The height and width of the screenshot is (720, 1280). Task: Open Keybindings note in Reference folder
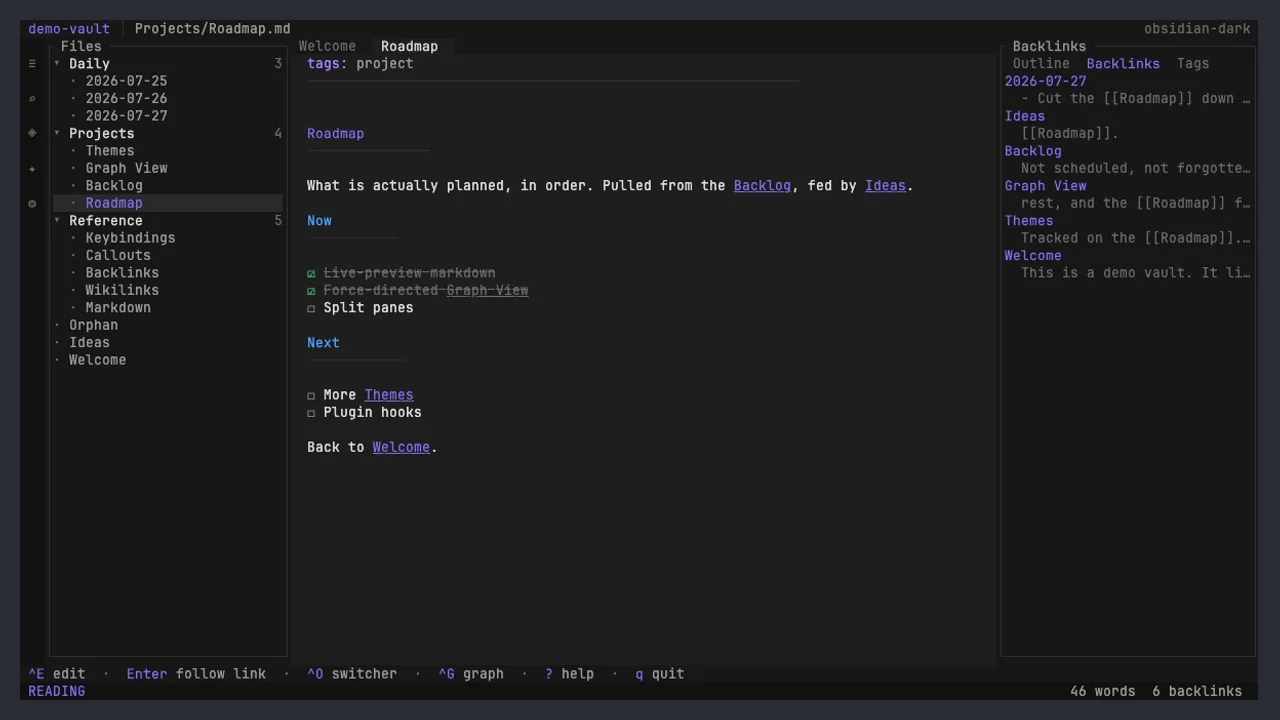click(130, 238)
